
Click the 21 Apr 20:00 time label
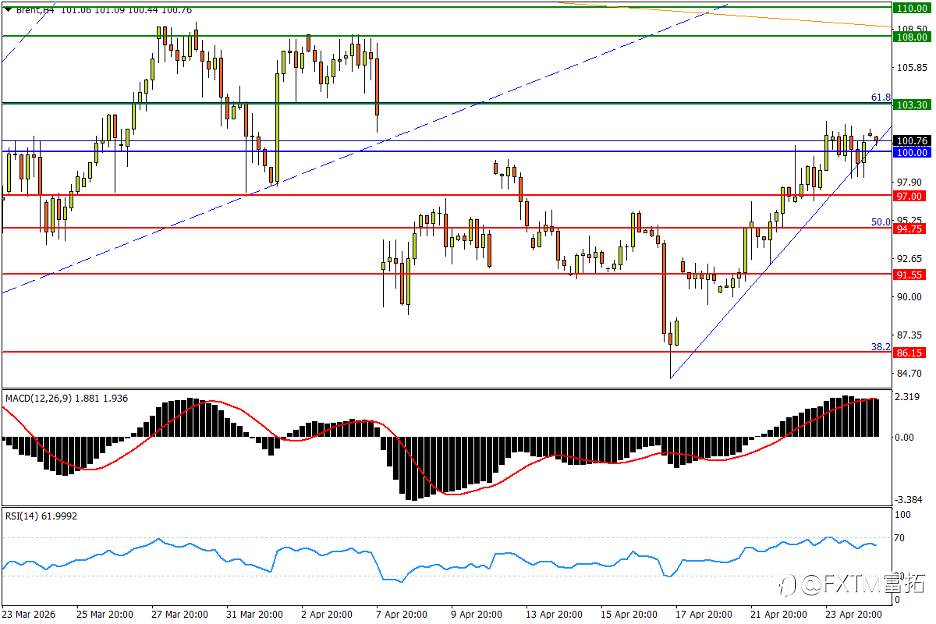(778, 614)
